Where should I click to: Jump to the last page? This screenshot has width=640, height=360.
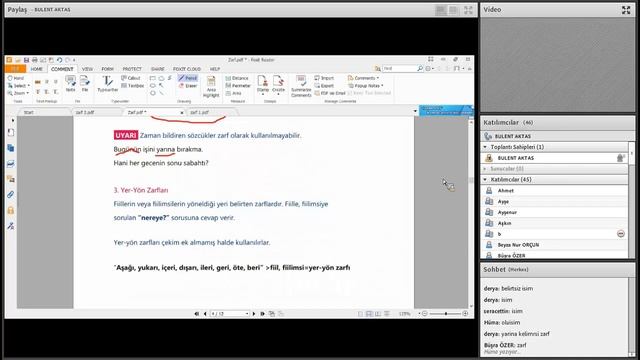click(262, 313)
